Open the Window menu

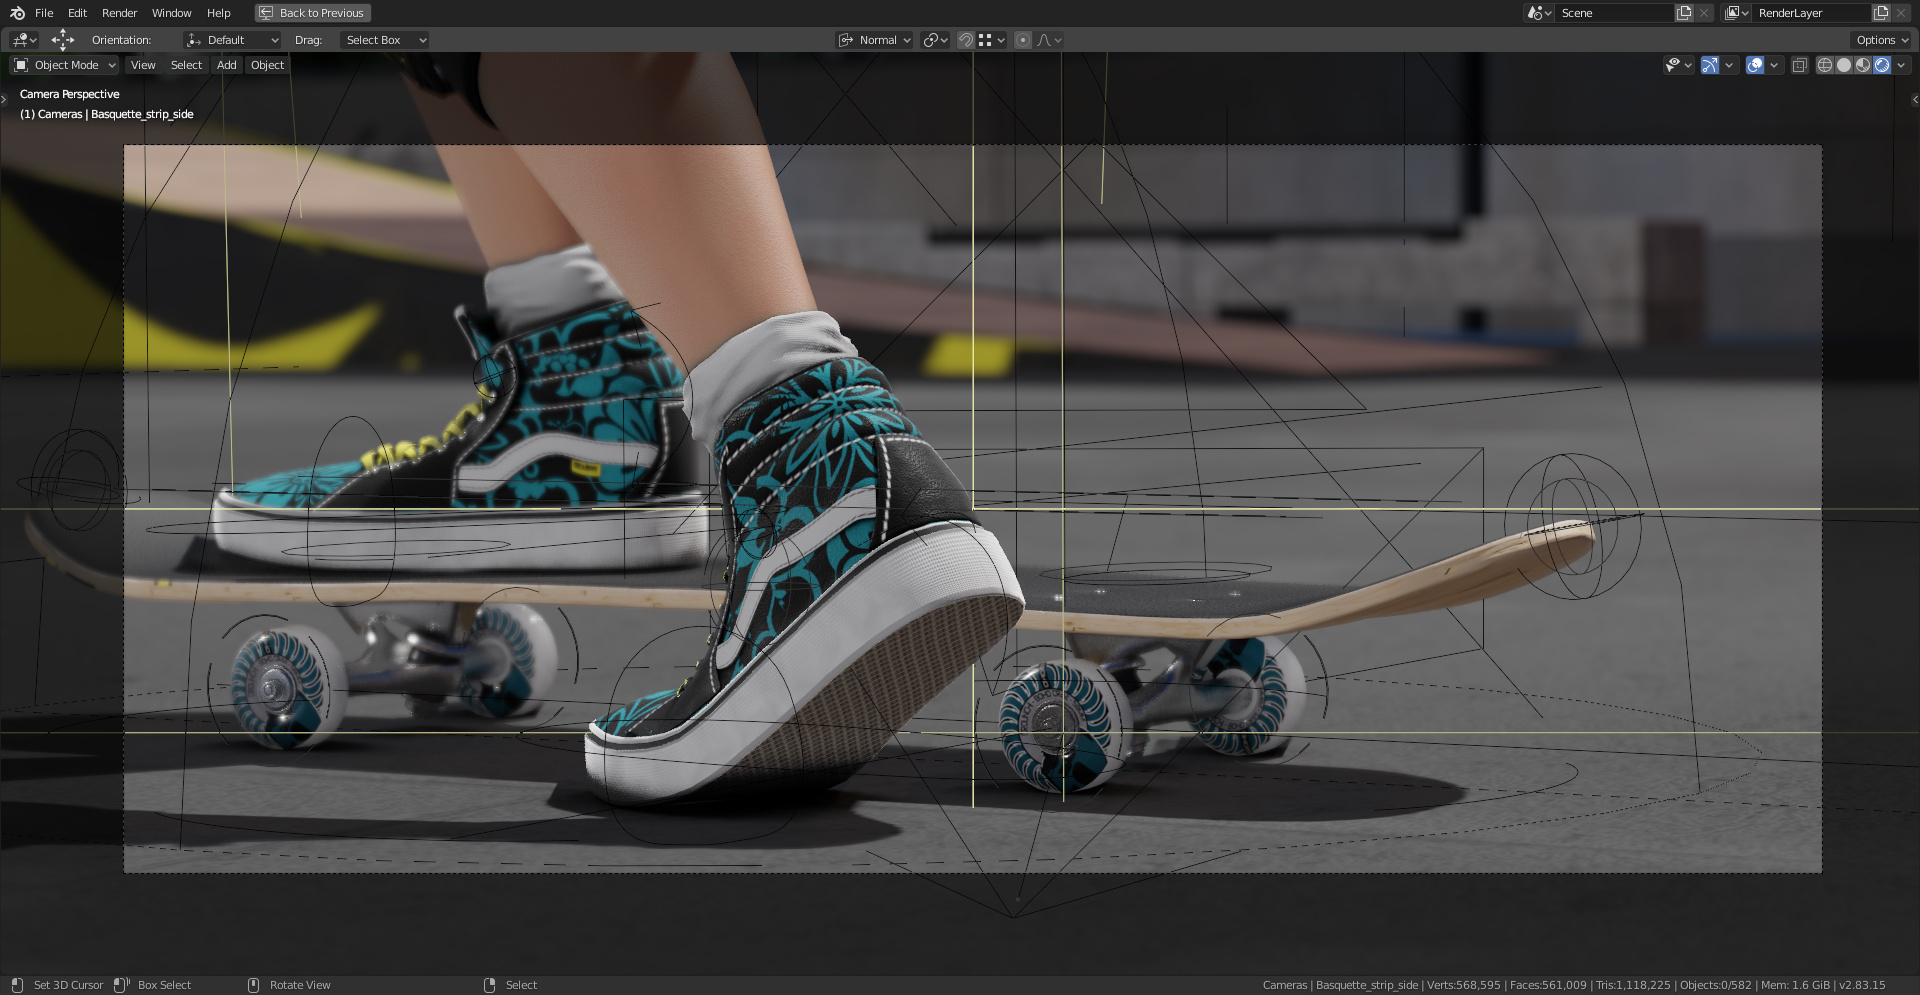171,13
